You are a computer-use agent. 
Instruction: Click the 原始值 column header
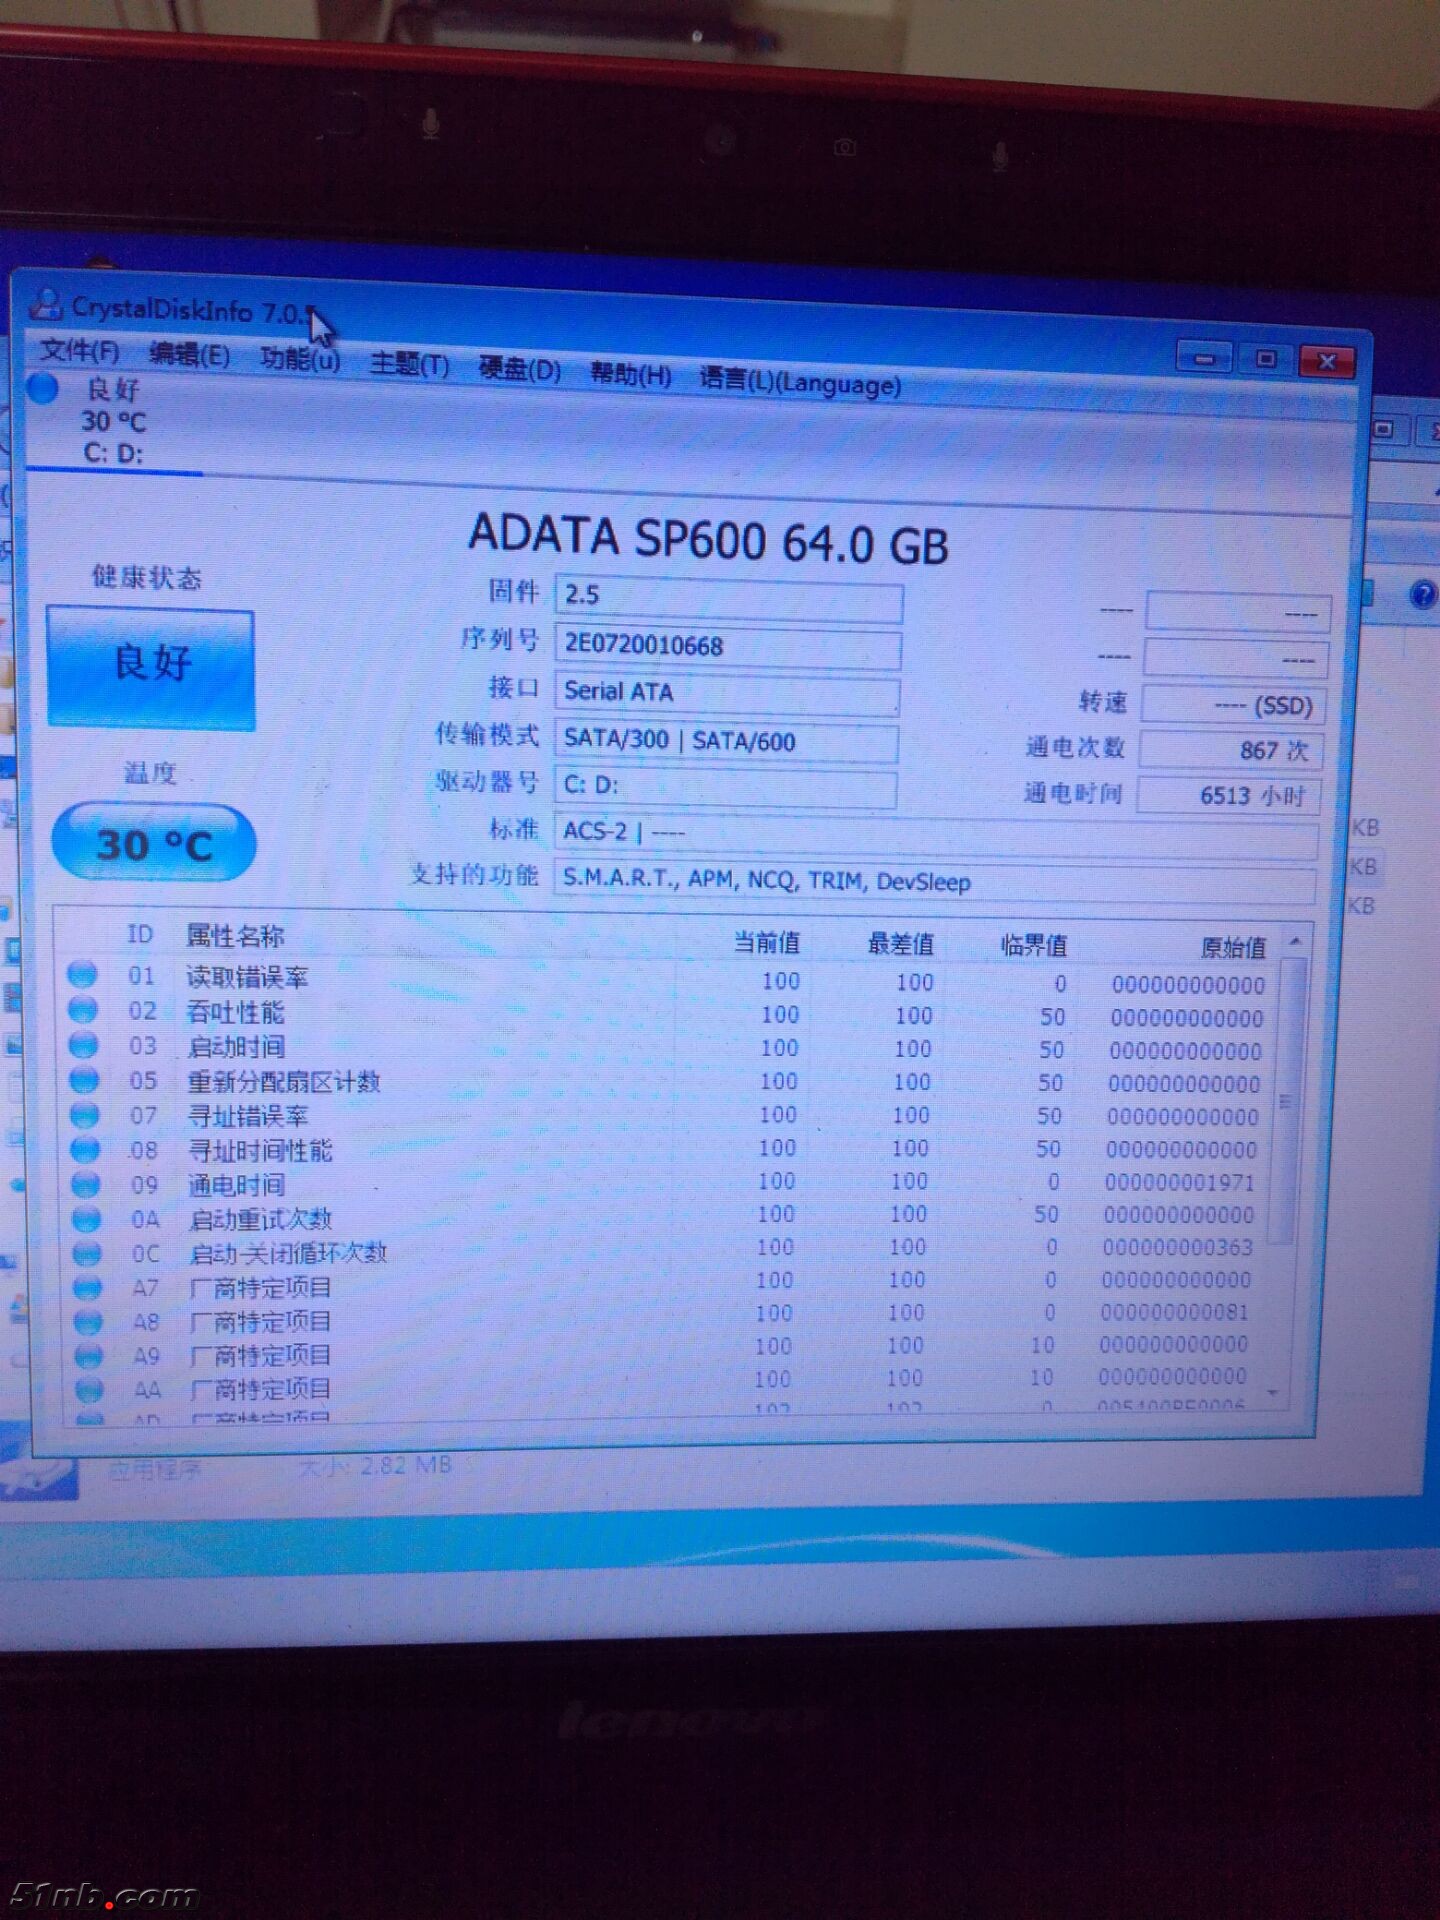click(x=1233, y=947)
